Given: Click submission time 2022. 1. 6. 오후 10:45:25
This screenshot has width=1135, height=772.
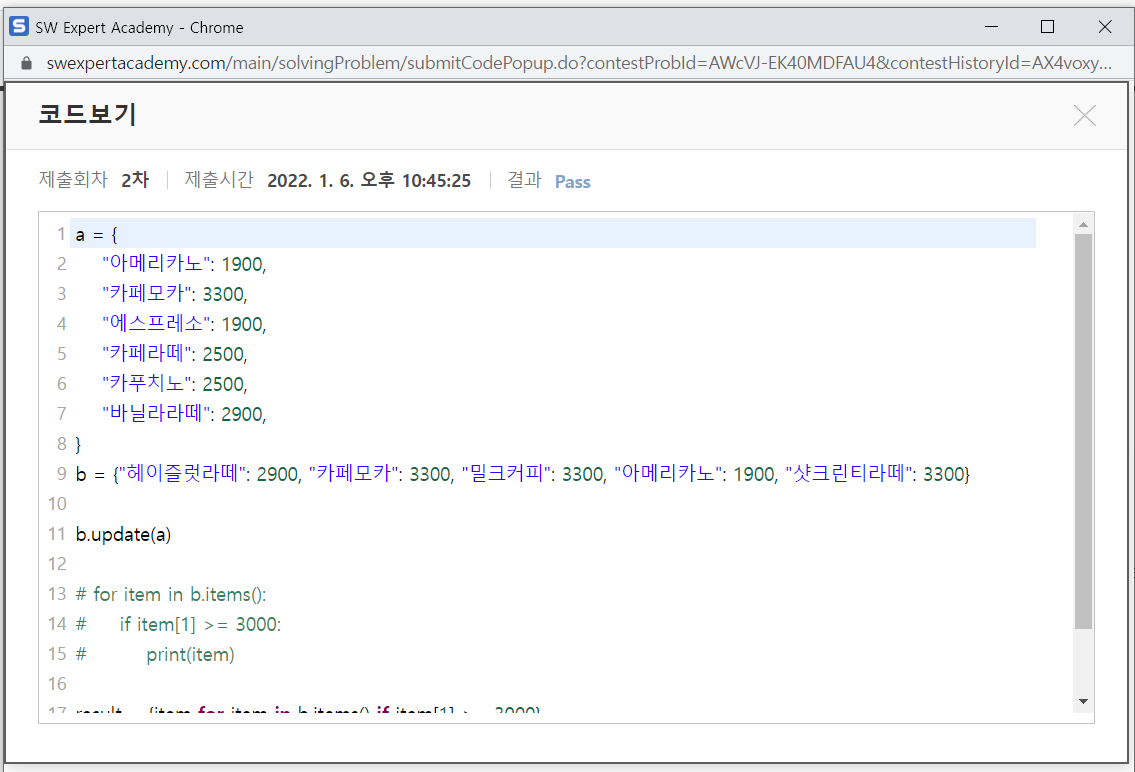Looking at the screenshot, I should 369,181.
